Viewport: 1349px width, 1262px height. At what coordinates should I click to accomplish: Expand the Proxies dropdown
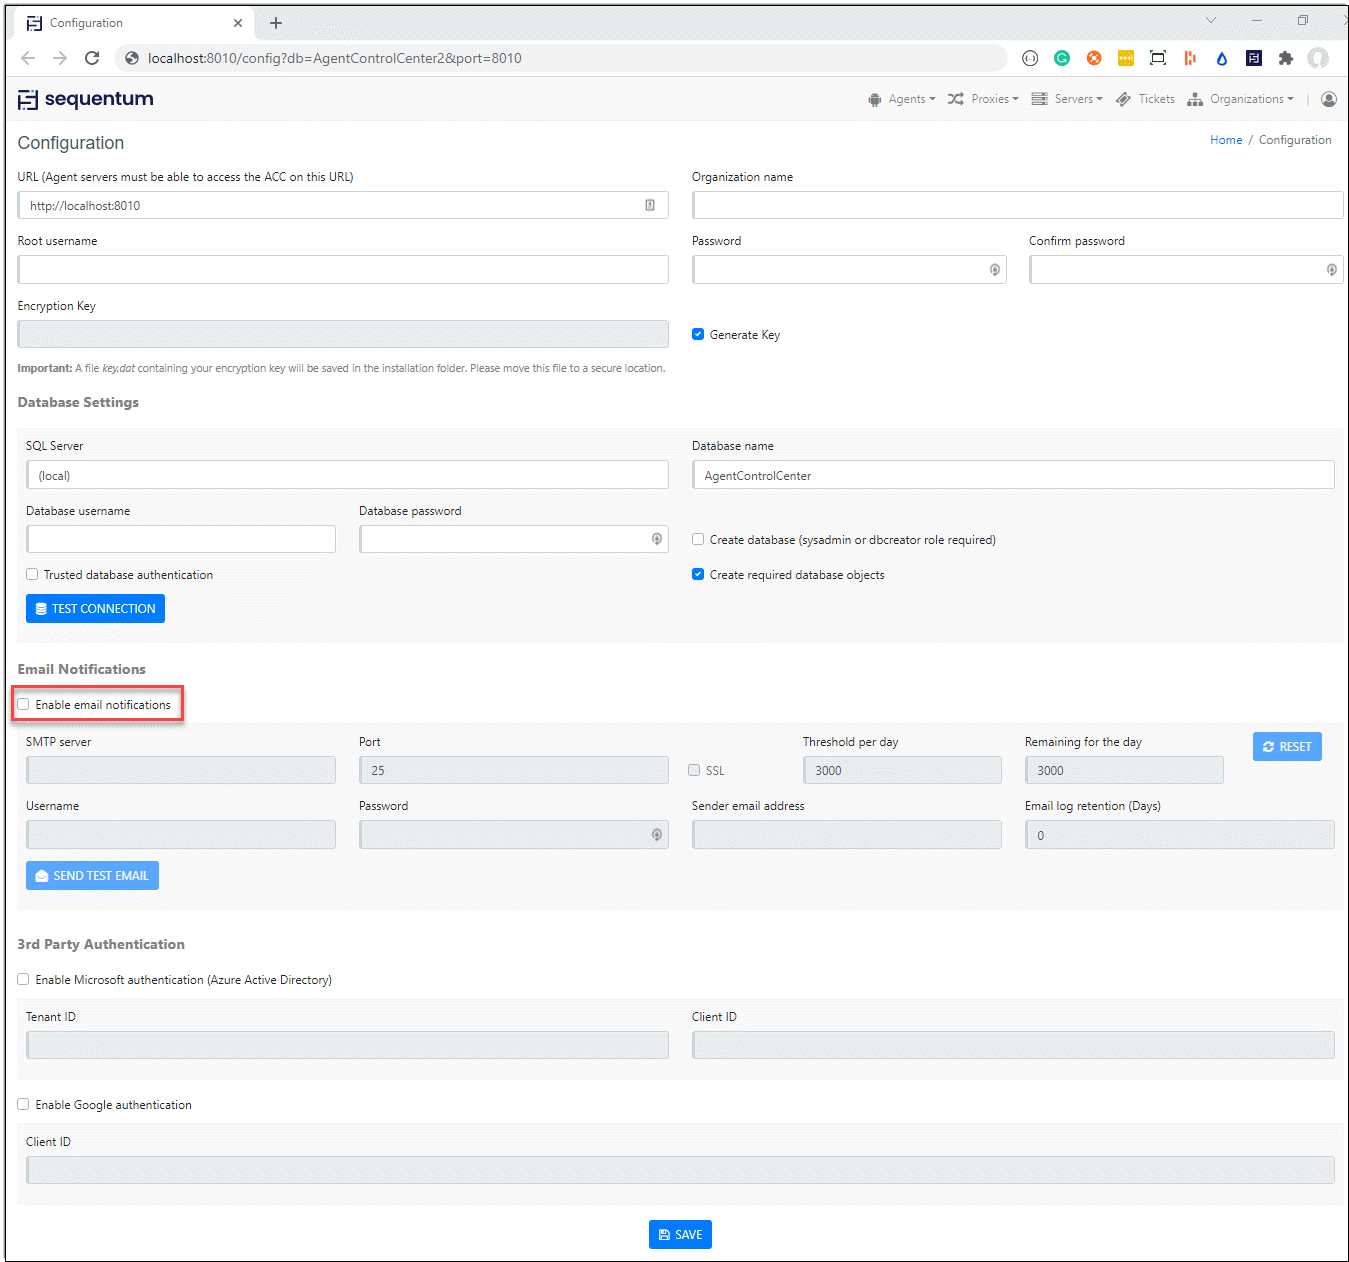(x=992, y=99)
